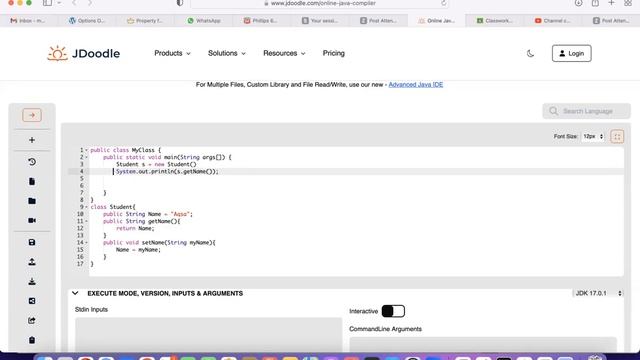Open the Solutions dropdown menu

tap(227, 53)
